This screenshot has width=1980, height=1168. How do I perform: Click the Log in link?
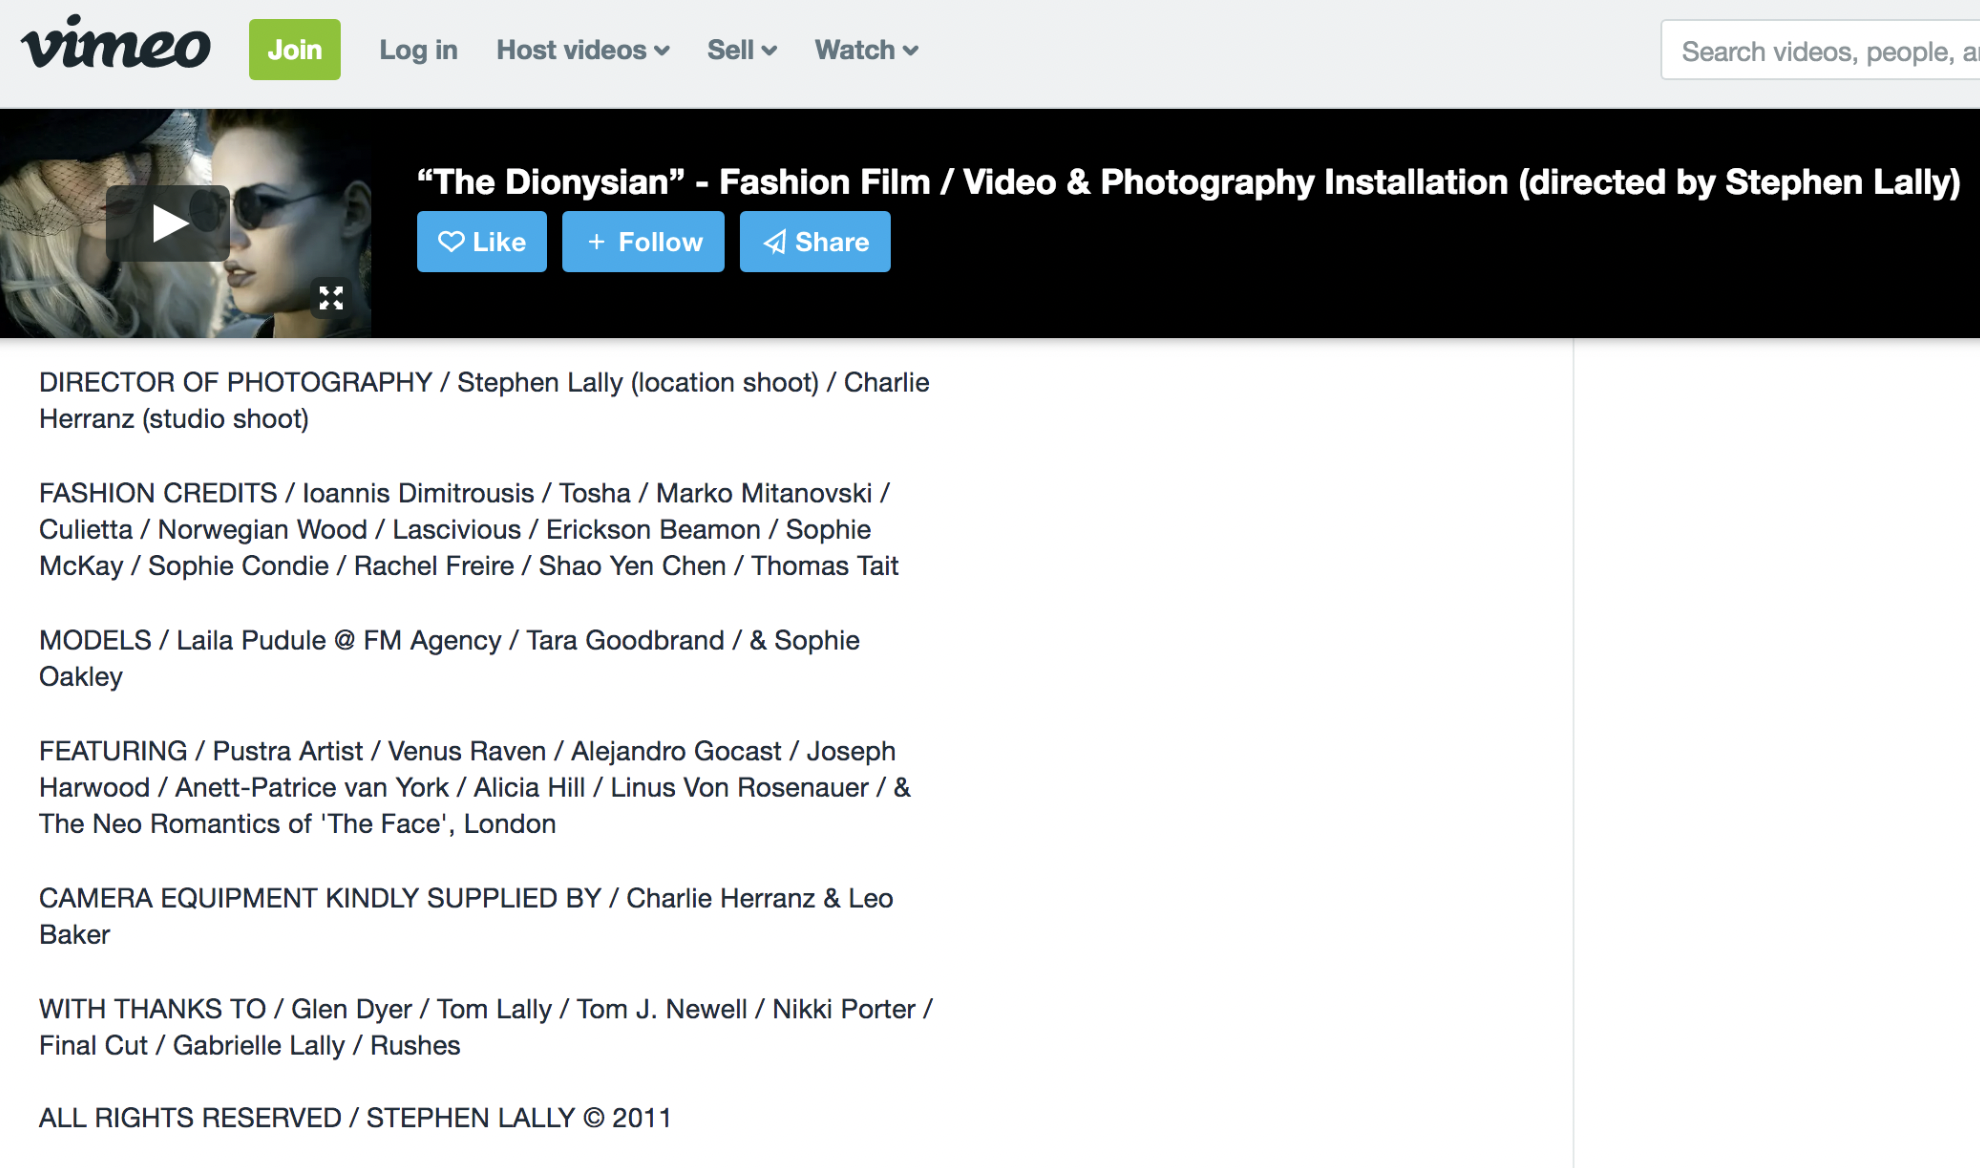(418, 50)
